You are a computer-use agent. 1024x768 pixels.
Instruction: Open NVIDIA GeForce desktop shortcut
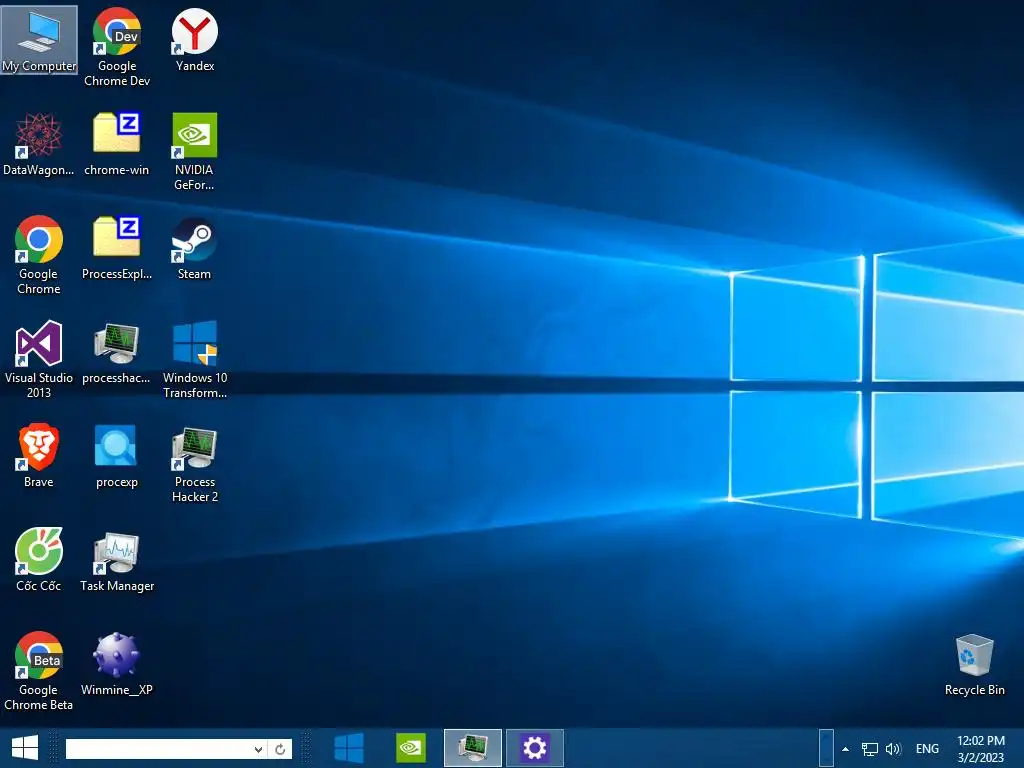point(194,151)
